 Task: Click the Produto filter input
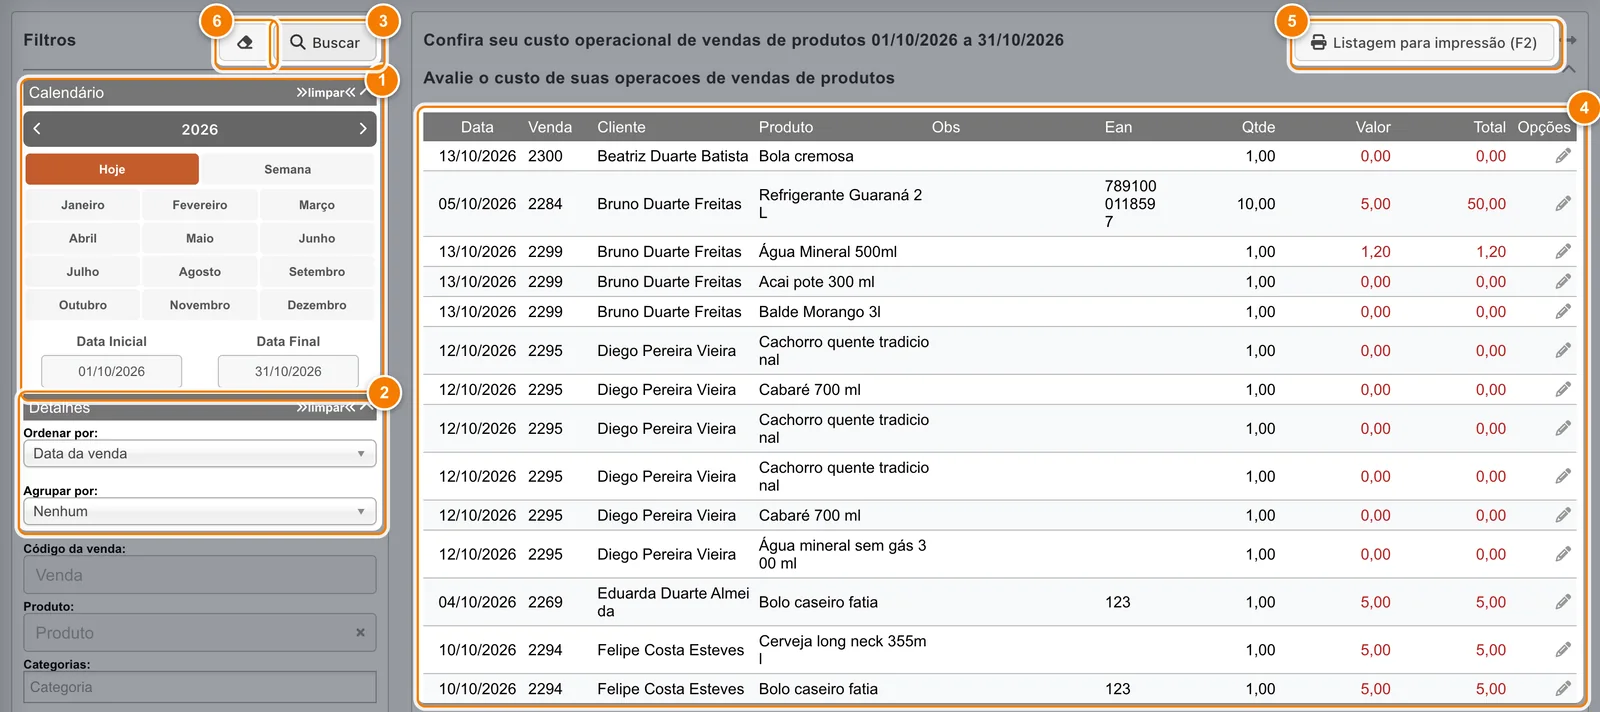(200, 633)
